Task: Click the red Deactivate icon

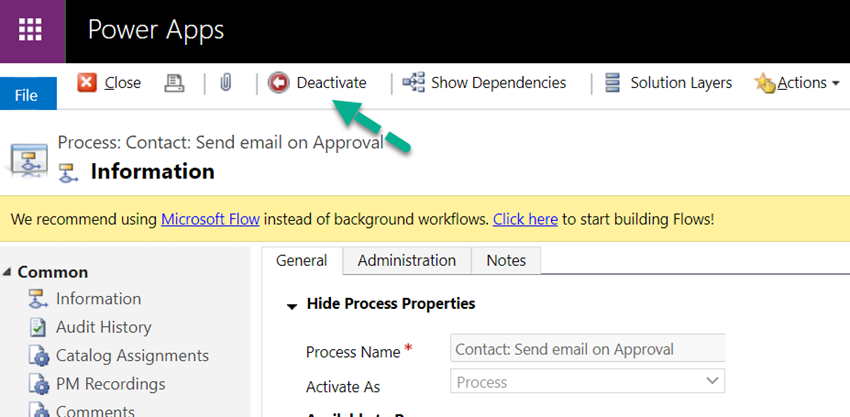Action: coord(279,83)
